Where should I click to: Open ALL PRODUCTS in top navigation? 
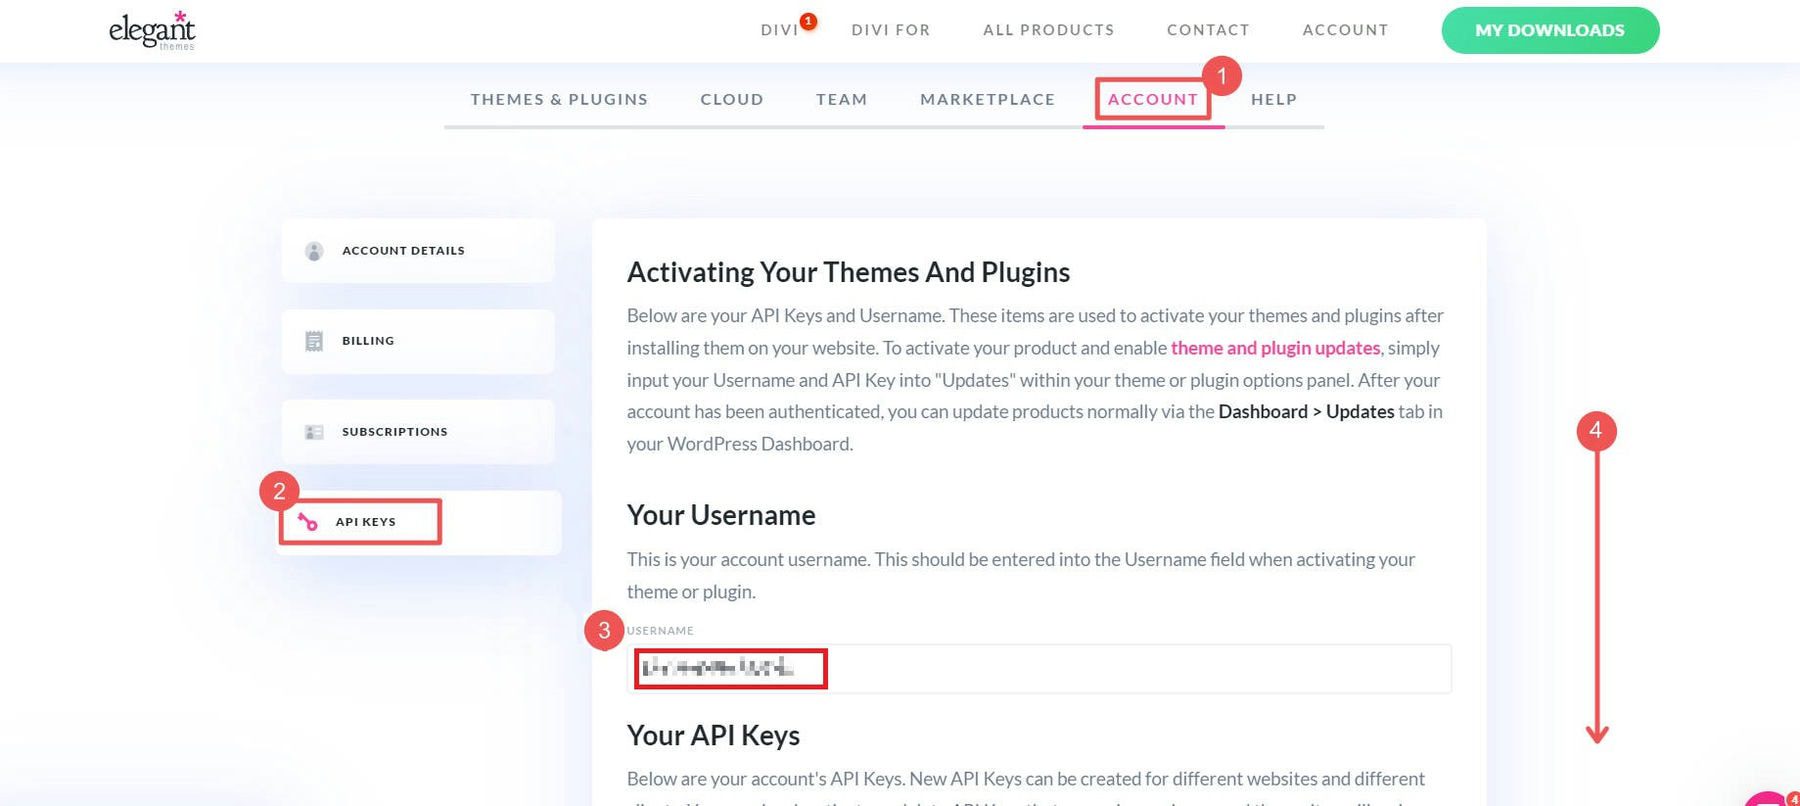[x=1048, y=30]
